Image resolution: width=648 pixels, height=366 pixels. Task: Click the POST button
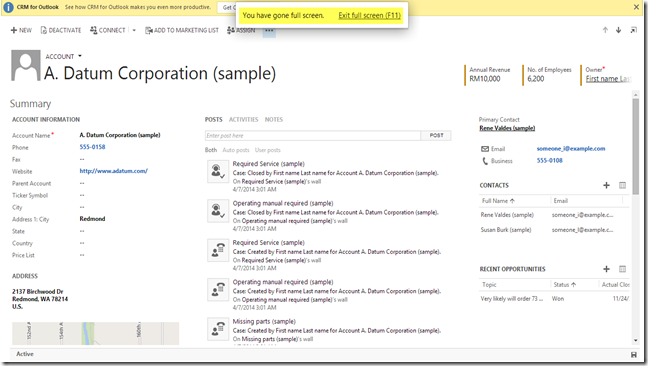pos(436,135)
